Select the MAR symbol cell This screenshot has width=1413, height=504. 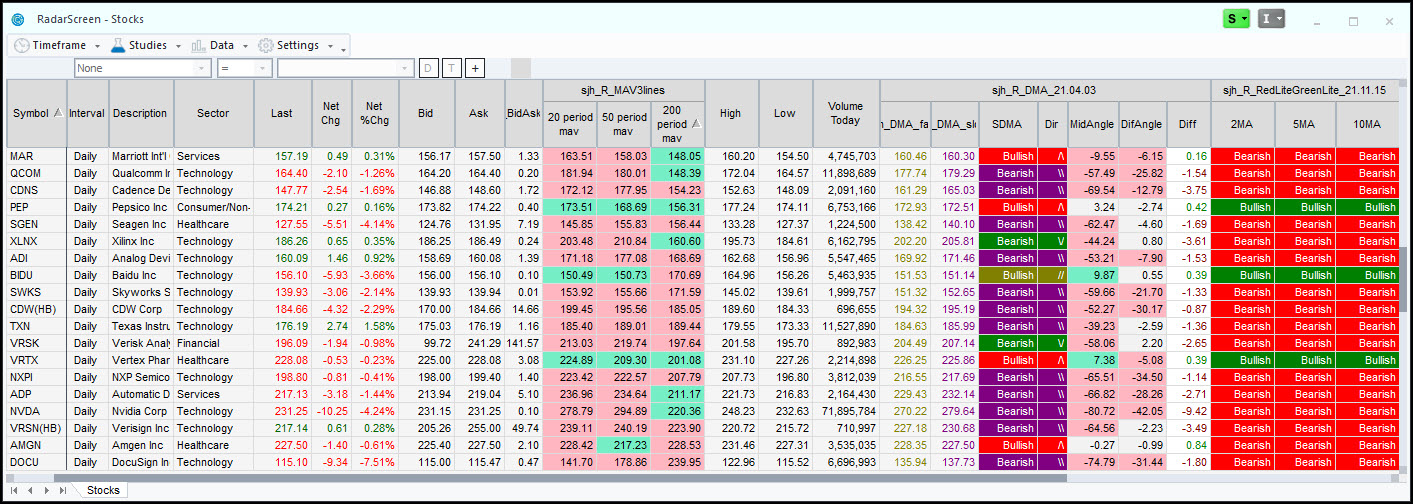tap(36, 156)
